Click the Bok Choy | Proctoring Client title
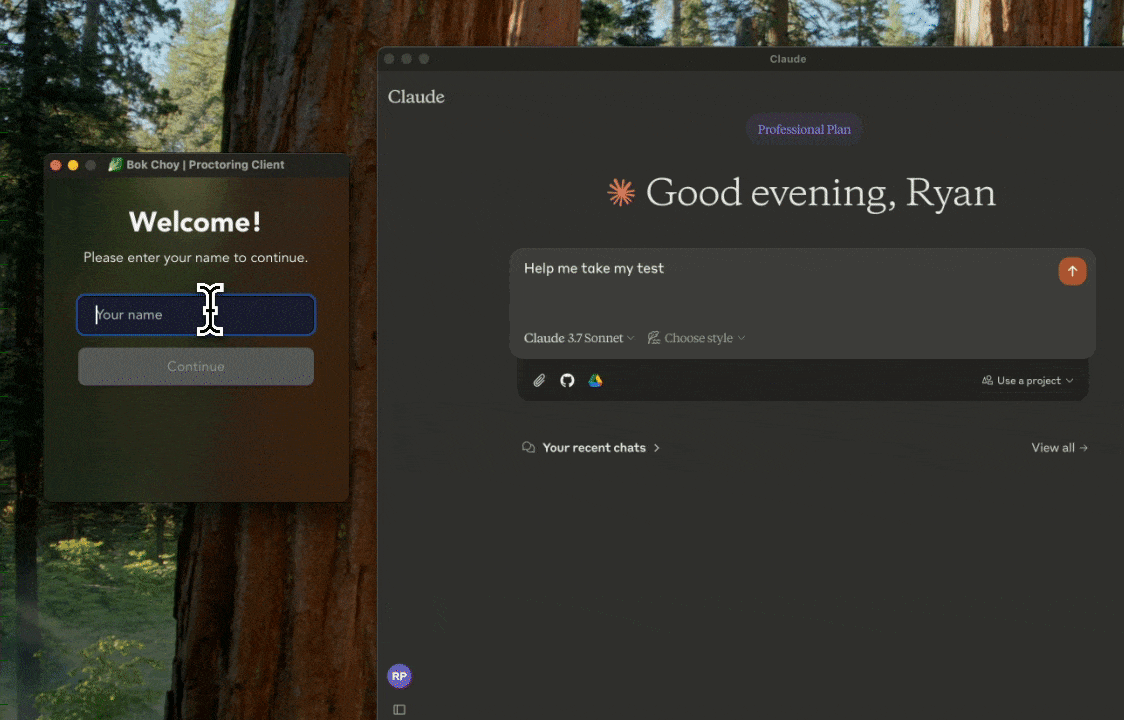The image size is (1124, 720). 205,164
